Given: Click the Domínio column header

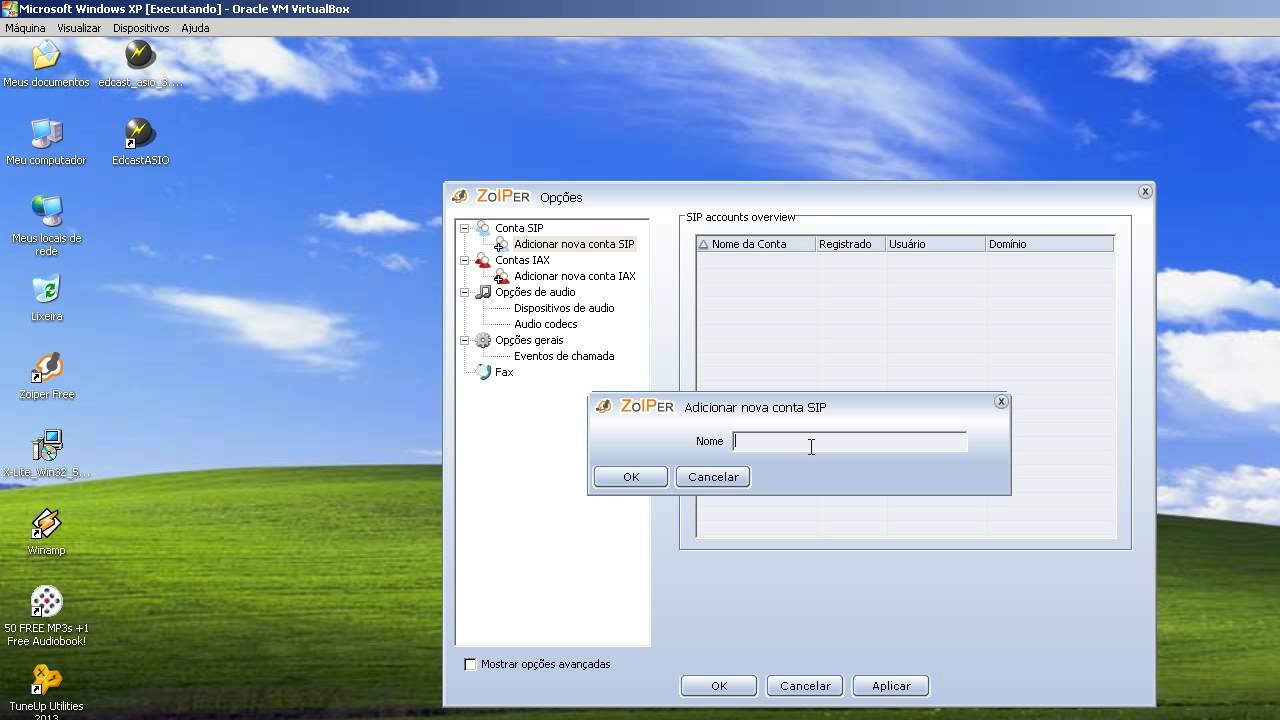Looking at the screenshot, I should click(1049, 244).
